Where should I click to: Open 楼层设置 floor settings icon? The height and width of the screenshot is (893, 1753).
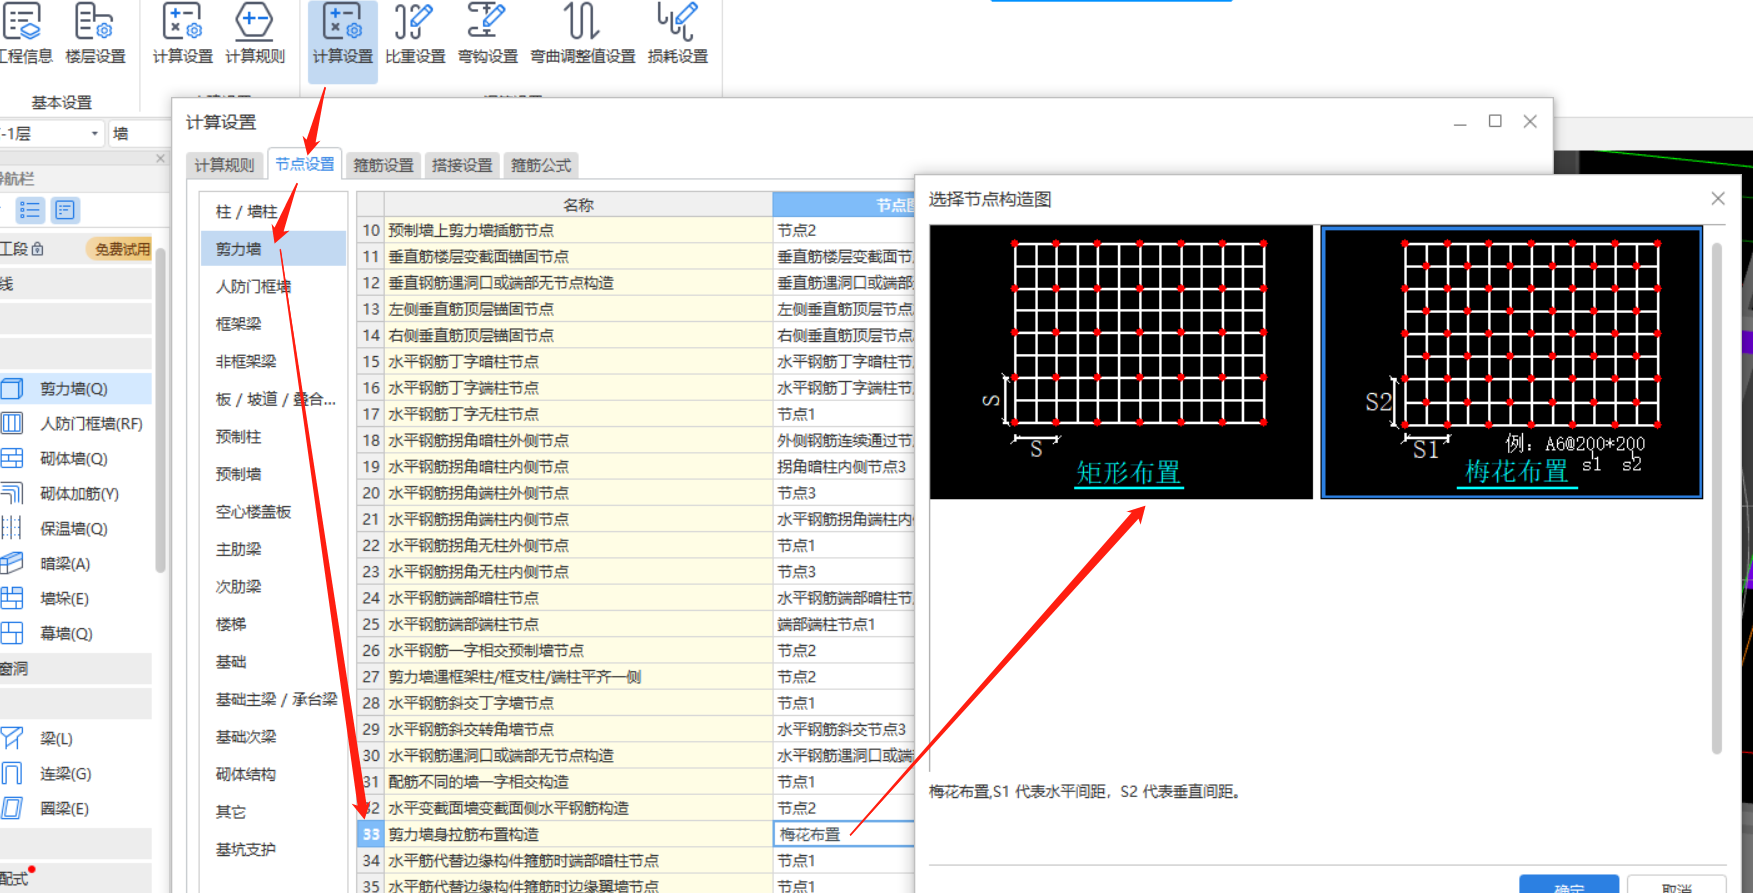[x=95, y=34]
